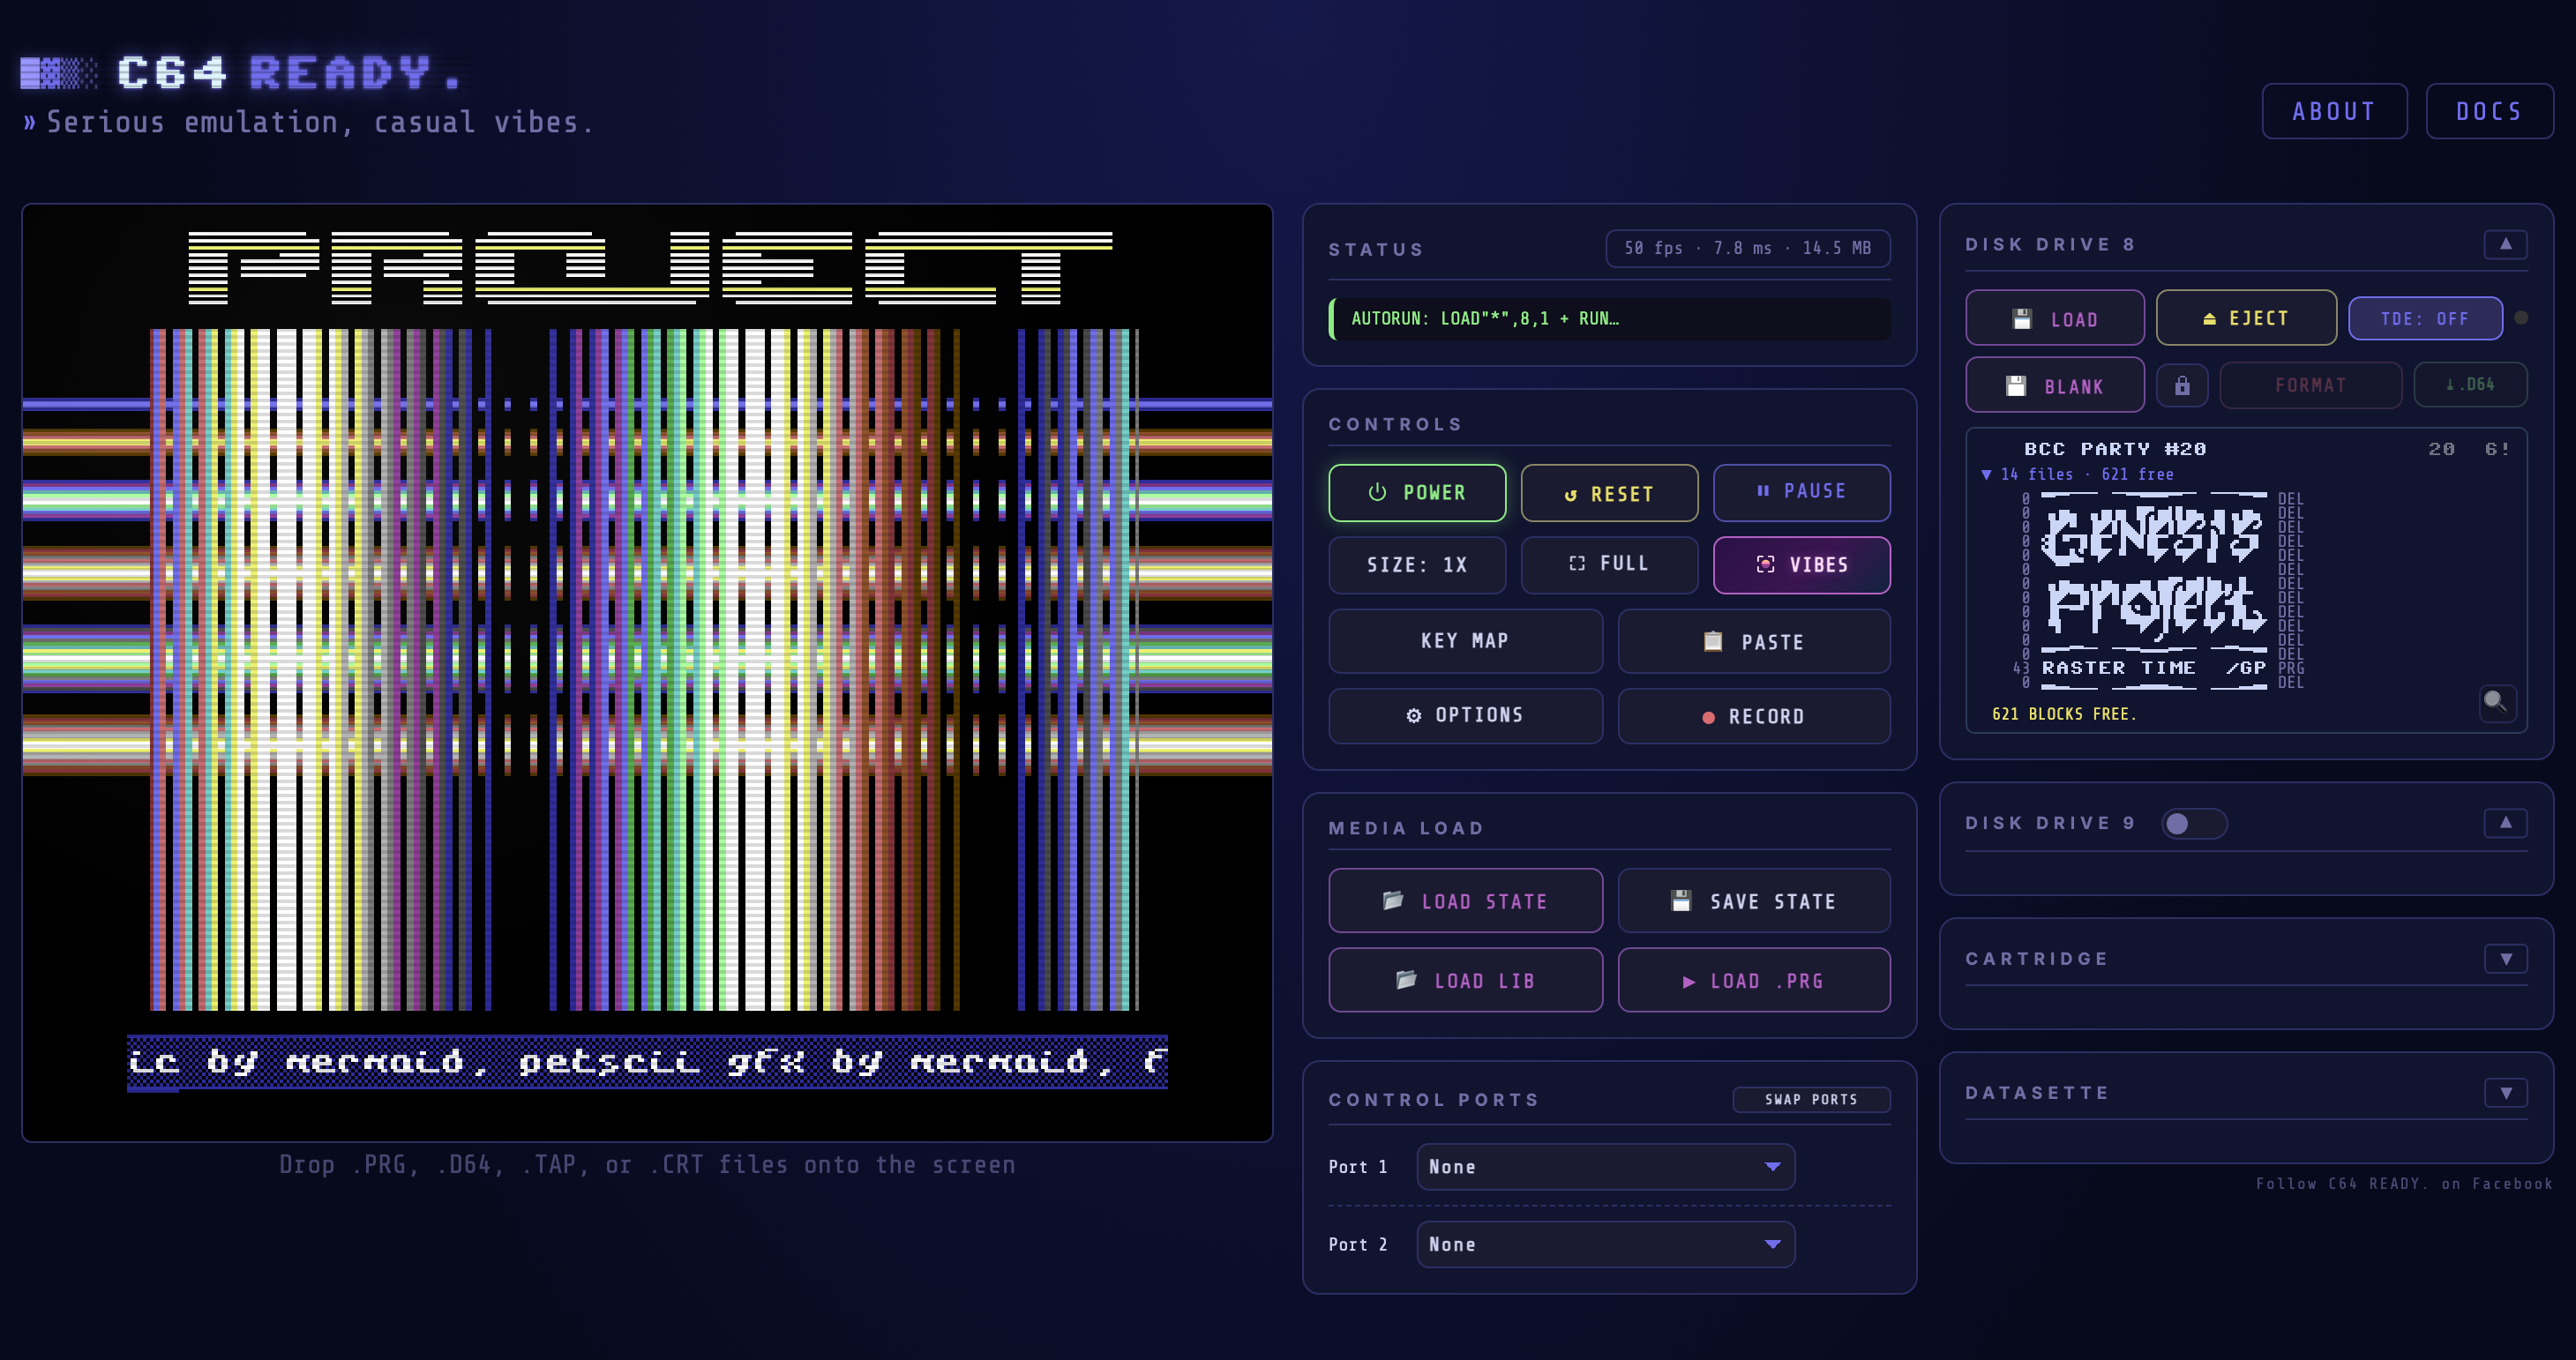Click the Disk Drive 8 activity LED
Screen dimensions: 2576x1360
(x=2520, y=318)
